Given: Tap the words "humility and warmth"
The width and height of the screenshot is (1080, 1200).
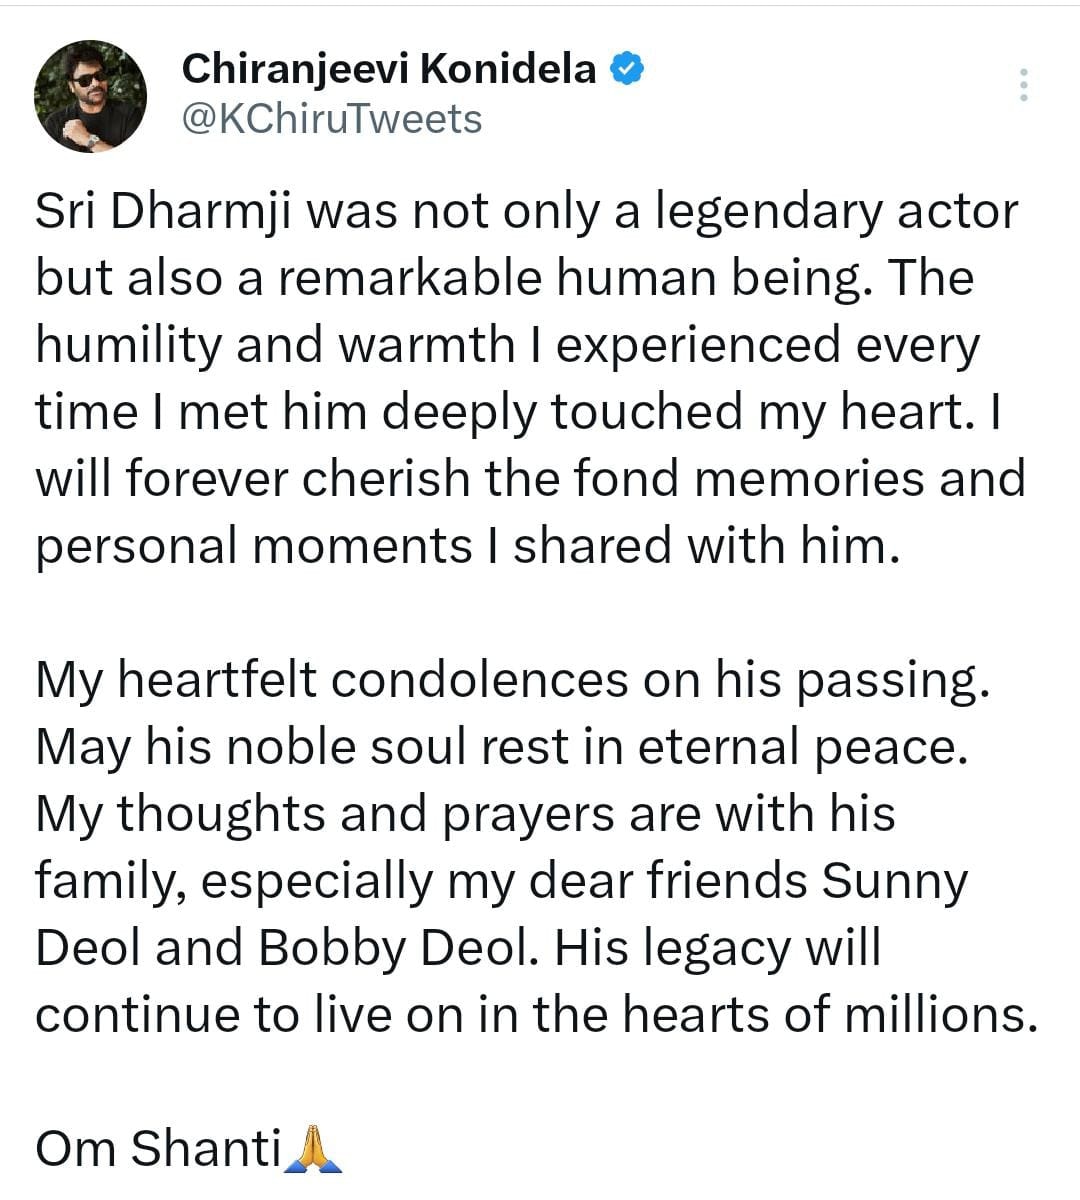Looking at the screenshot, I should tap(274, 345).
